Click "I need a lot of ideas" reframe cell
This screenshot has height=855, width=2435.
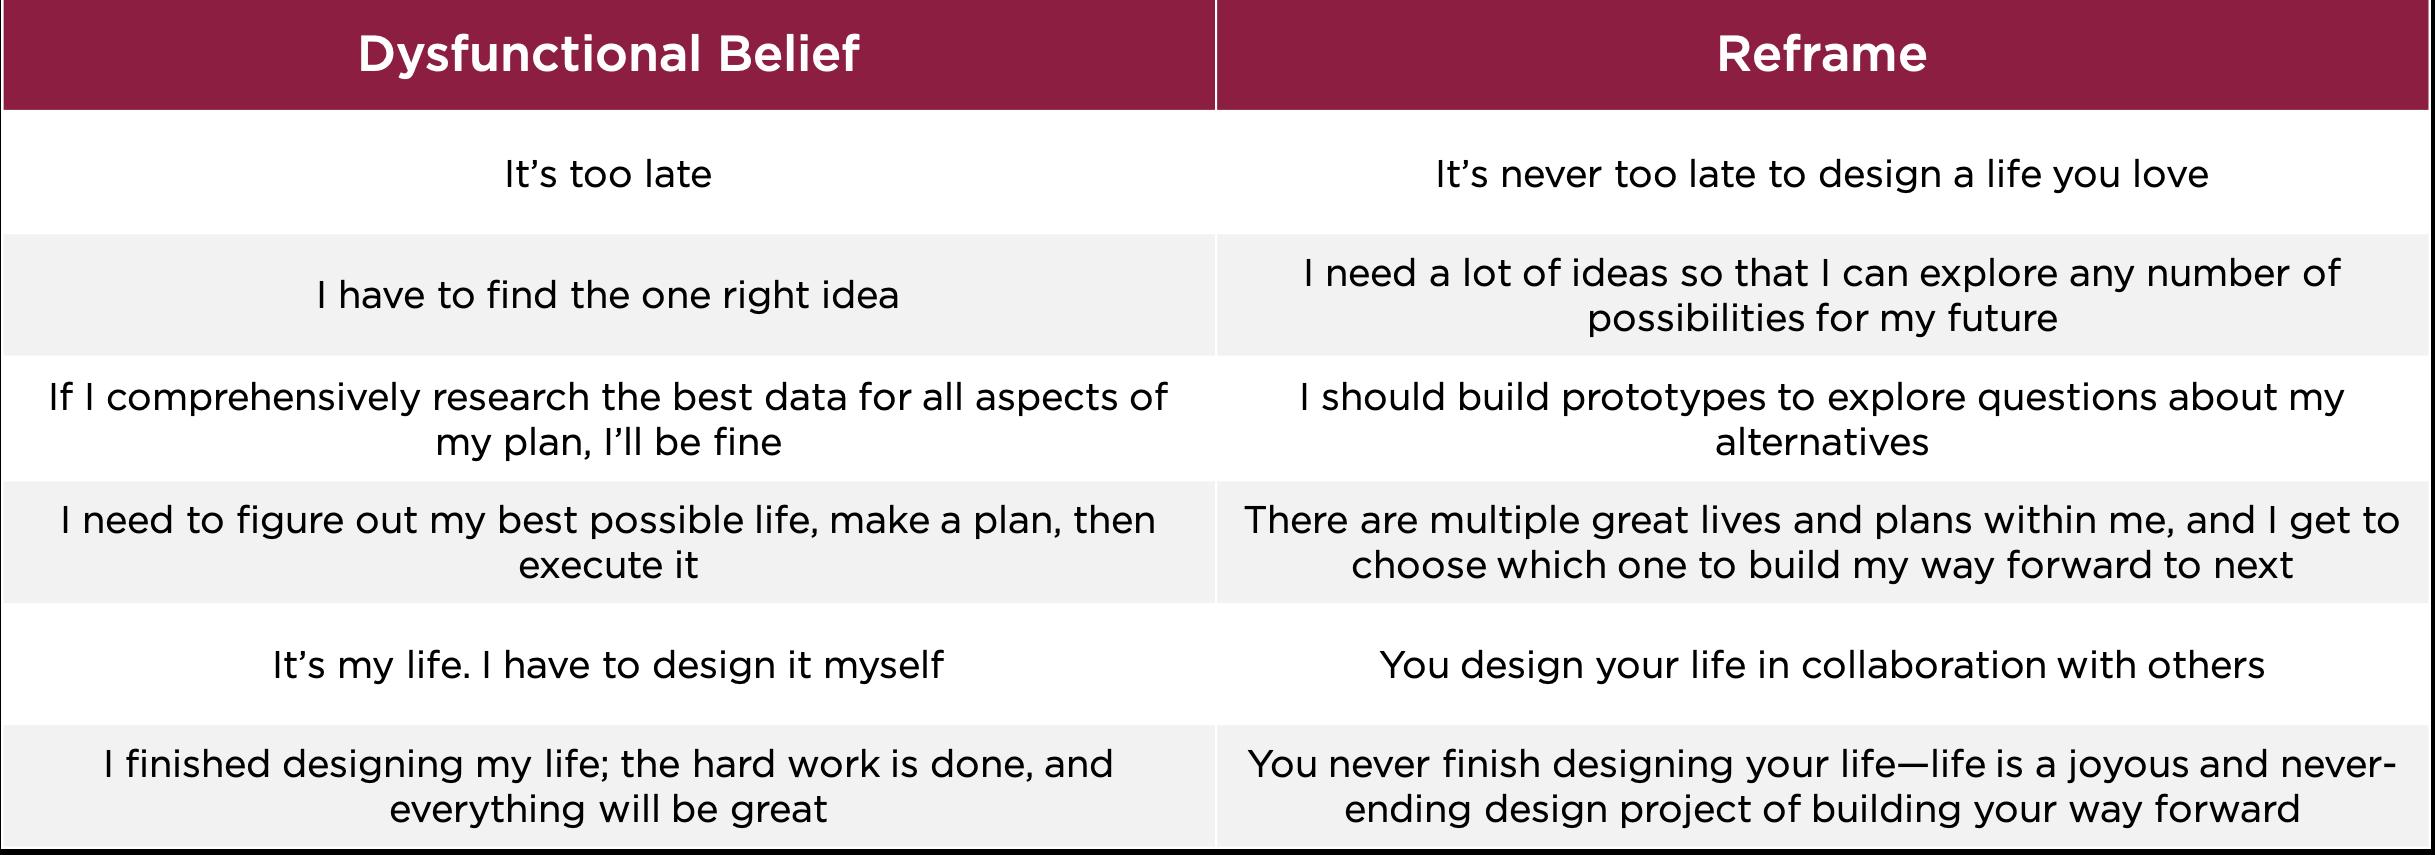(x=1823, y=295)
